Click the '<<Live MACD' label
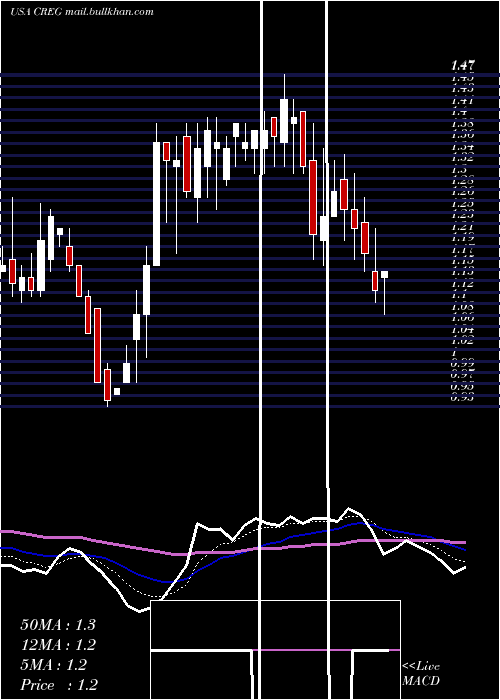 click(421, 674)
